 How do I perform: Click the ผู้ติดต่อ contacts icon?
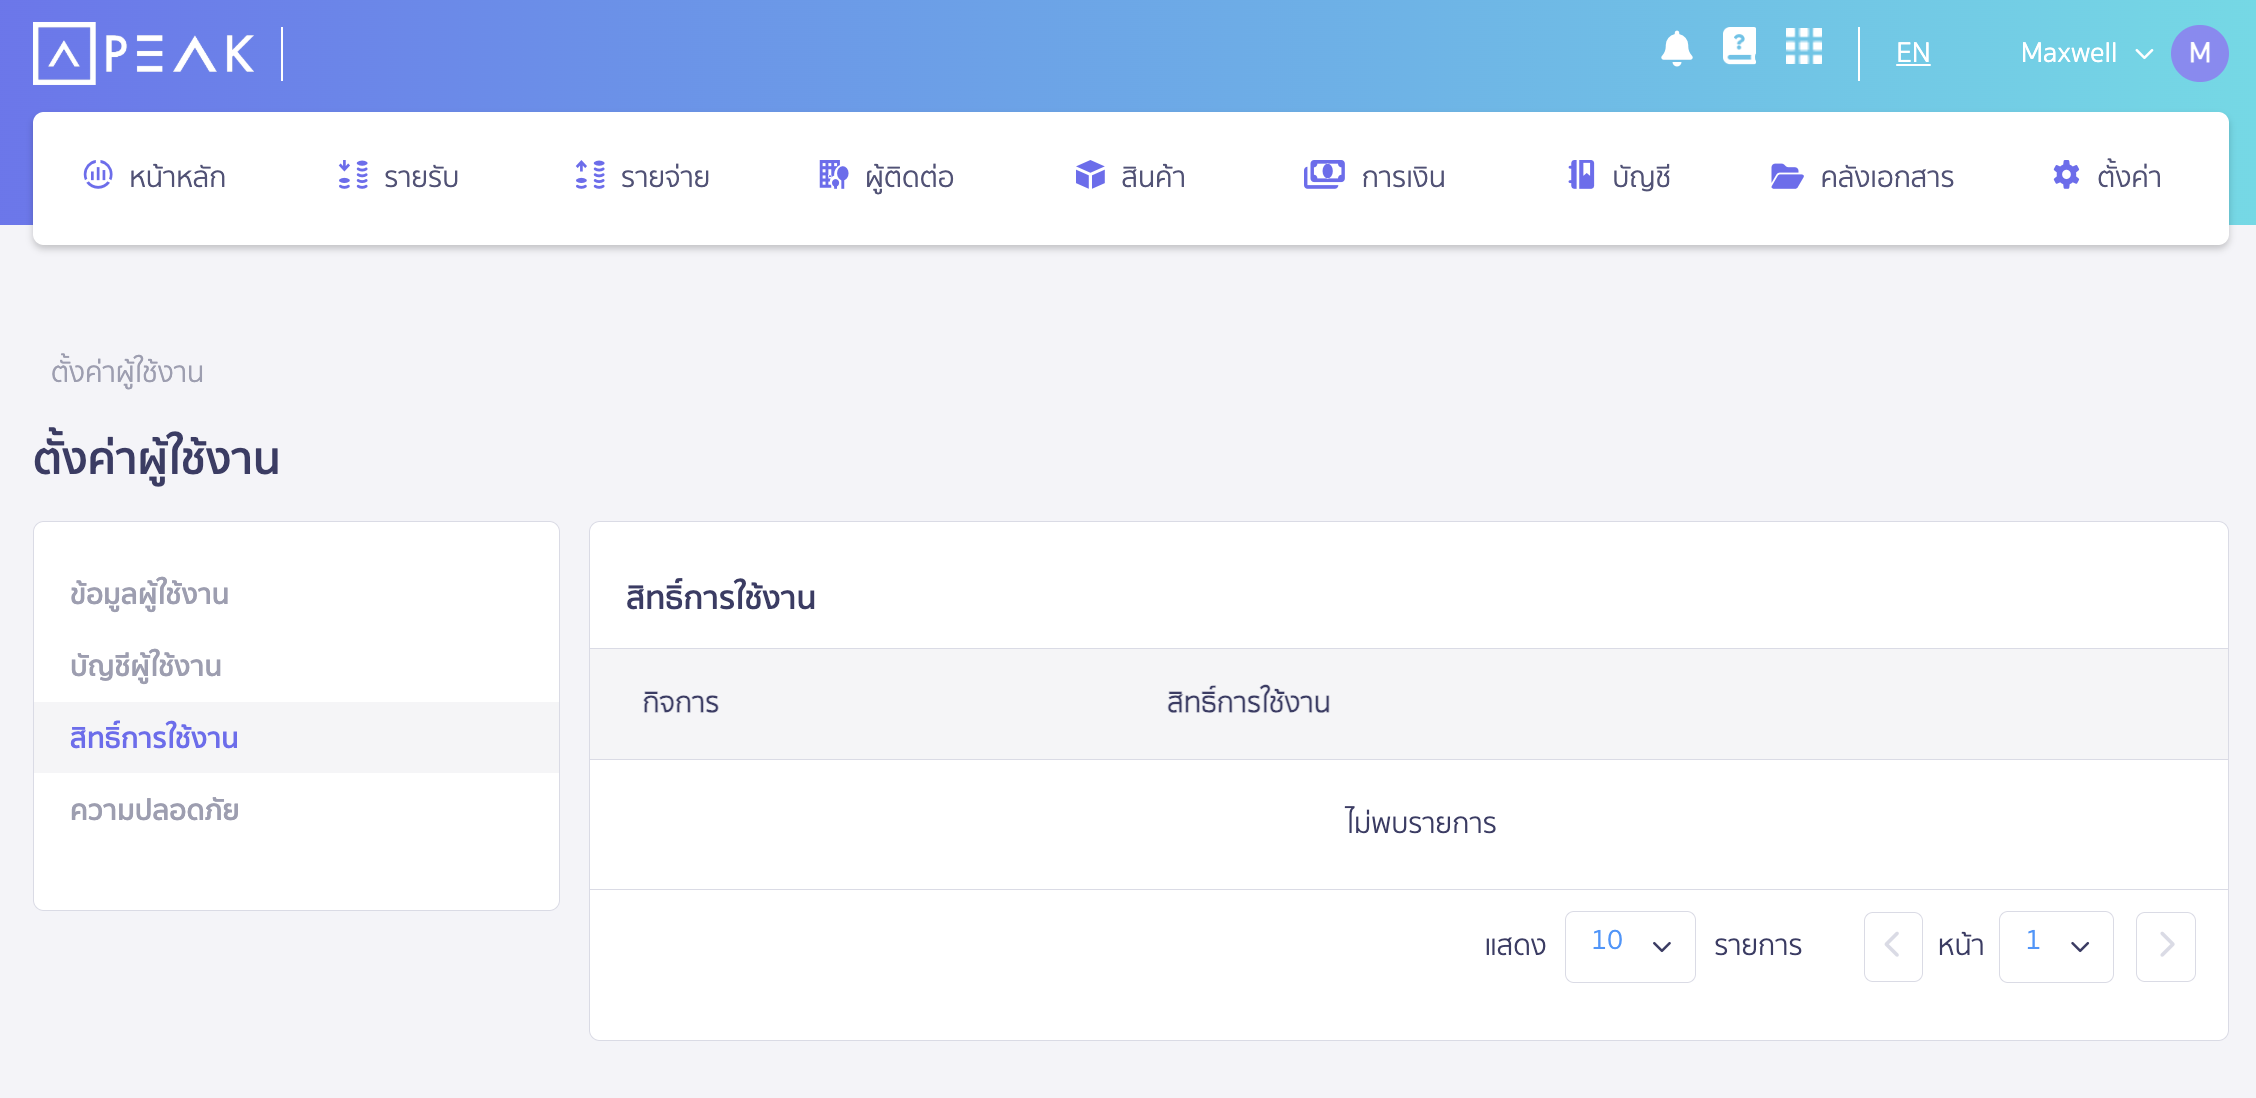pyautogui.click(x=832, y=176)
